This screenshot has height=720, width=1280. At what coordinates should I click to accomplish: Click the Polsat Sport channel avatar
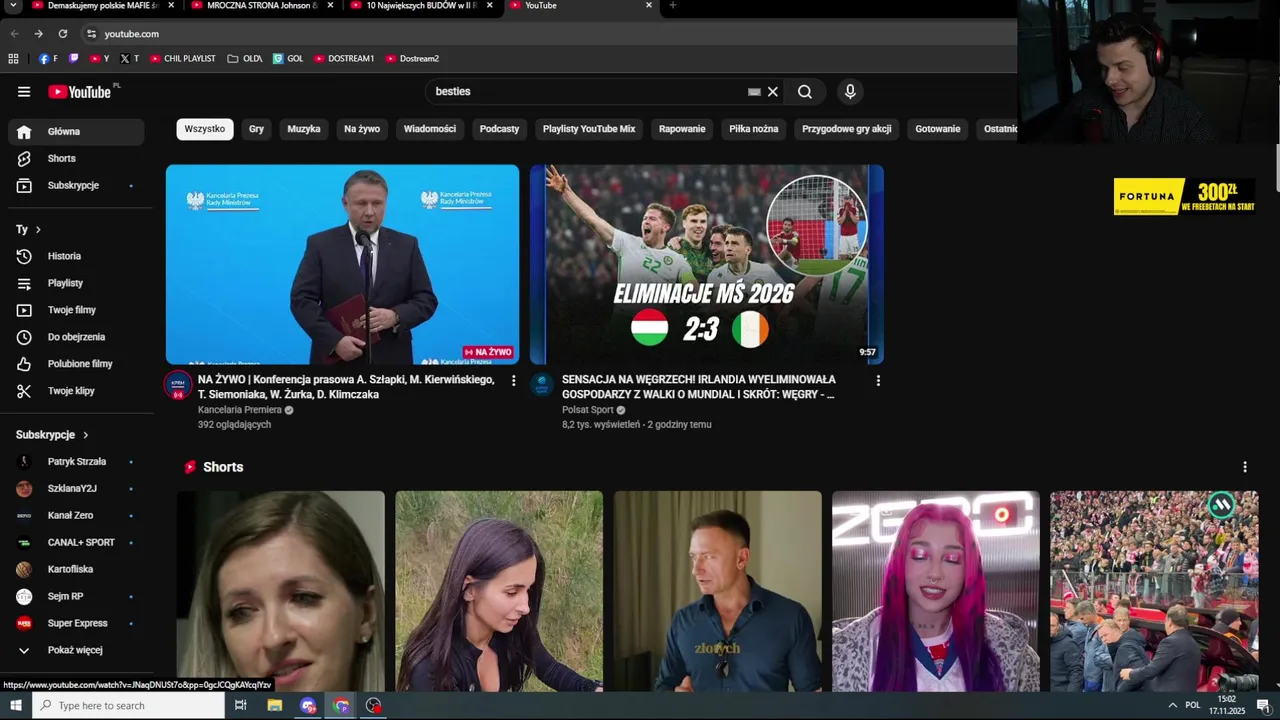(x=542, y=385)
